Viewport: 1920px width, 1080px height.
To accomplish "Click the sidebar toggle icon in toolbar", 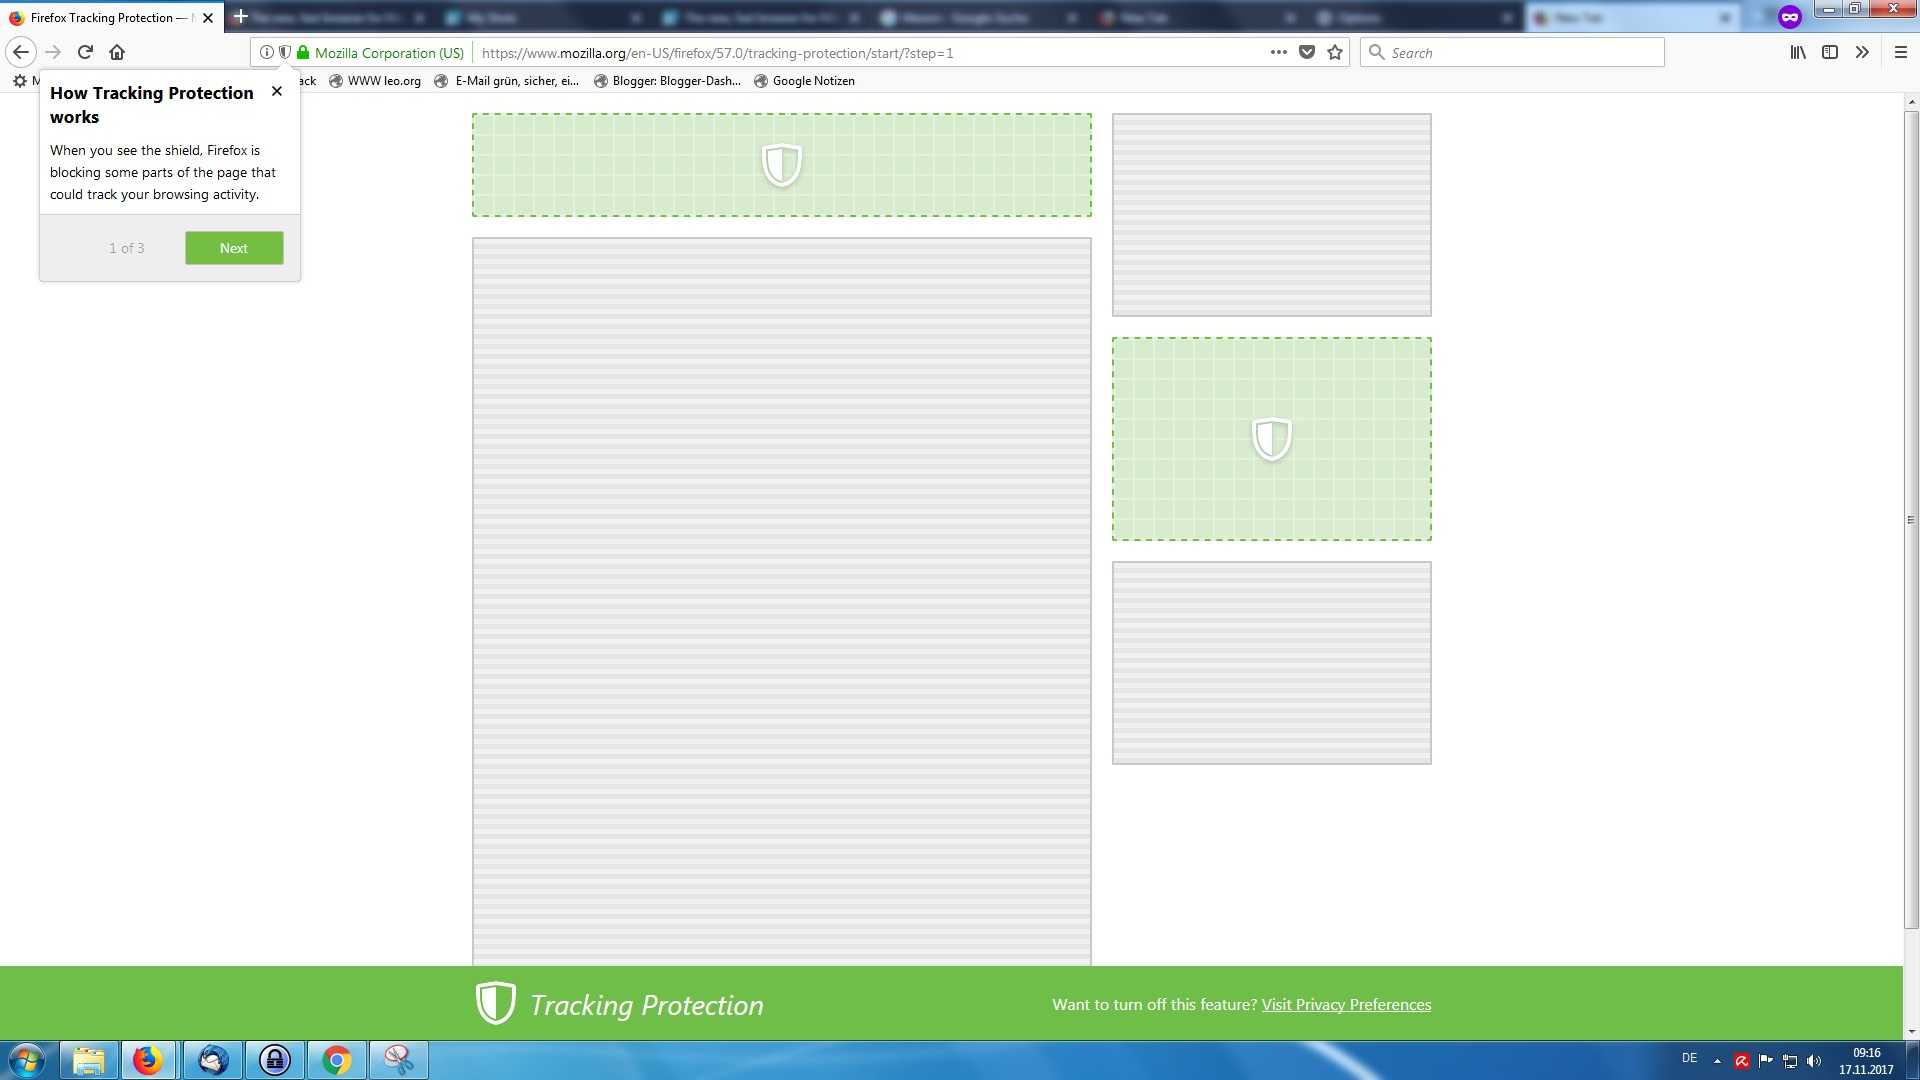I will [x=1829, y=53].
